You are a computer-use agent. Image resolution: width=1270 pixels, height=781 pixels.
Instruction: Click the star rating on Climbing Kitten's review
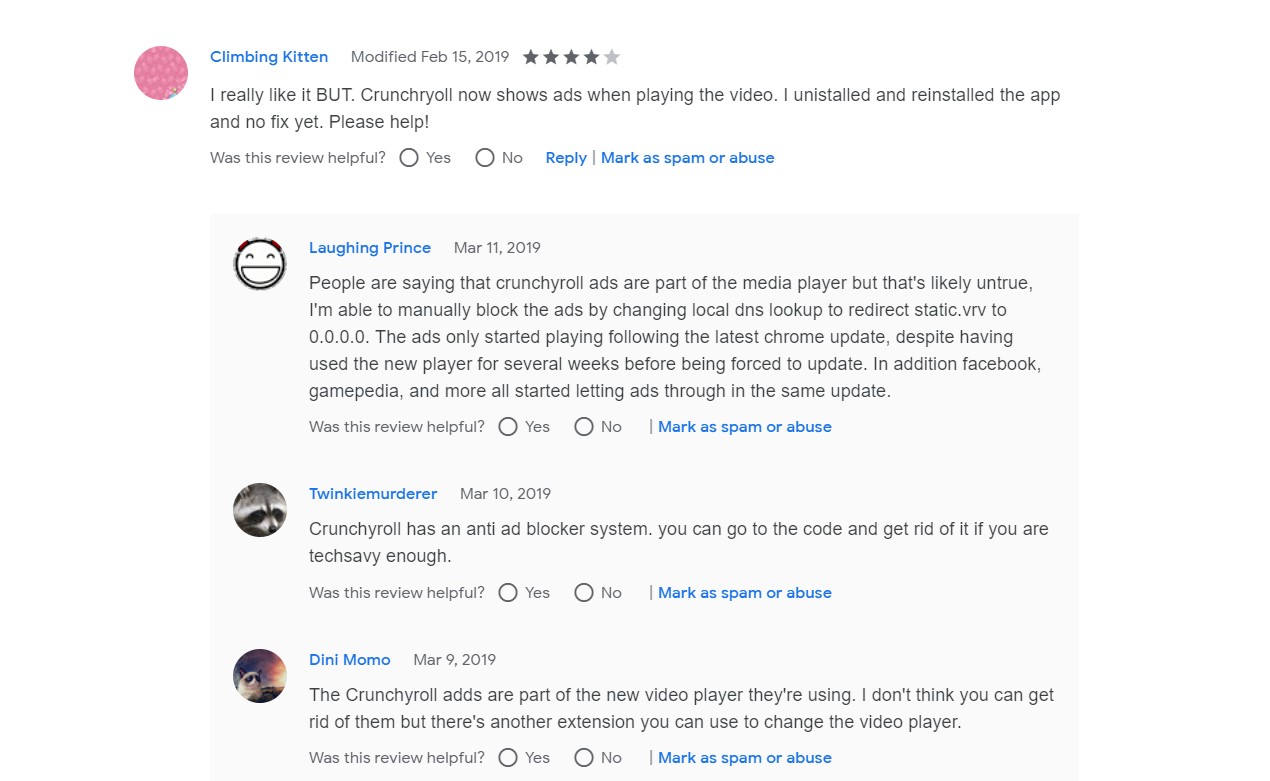pyautogui.click(x=571, y=57)
